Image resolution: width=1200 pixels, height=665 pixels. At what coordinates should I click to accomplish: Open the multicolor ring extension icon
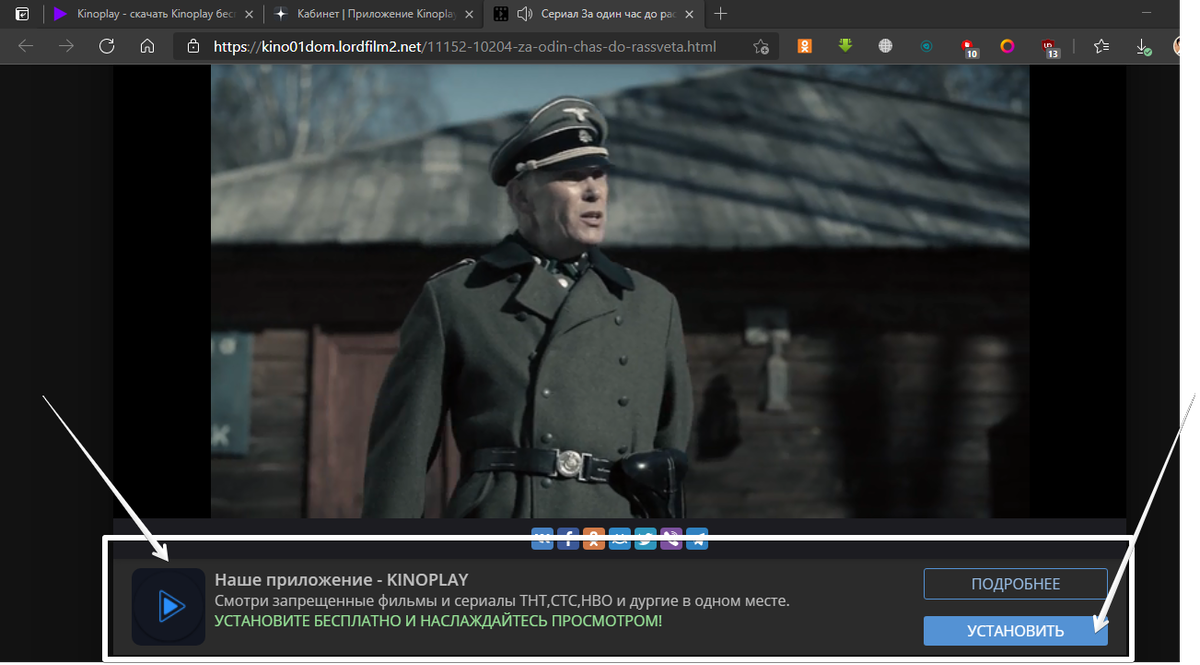(x=1007, y=46)
